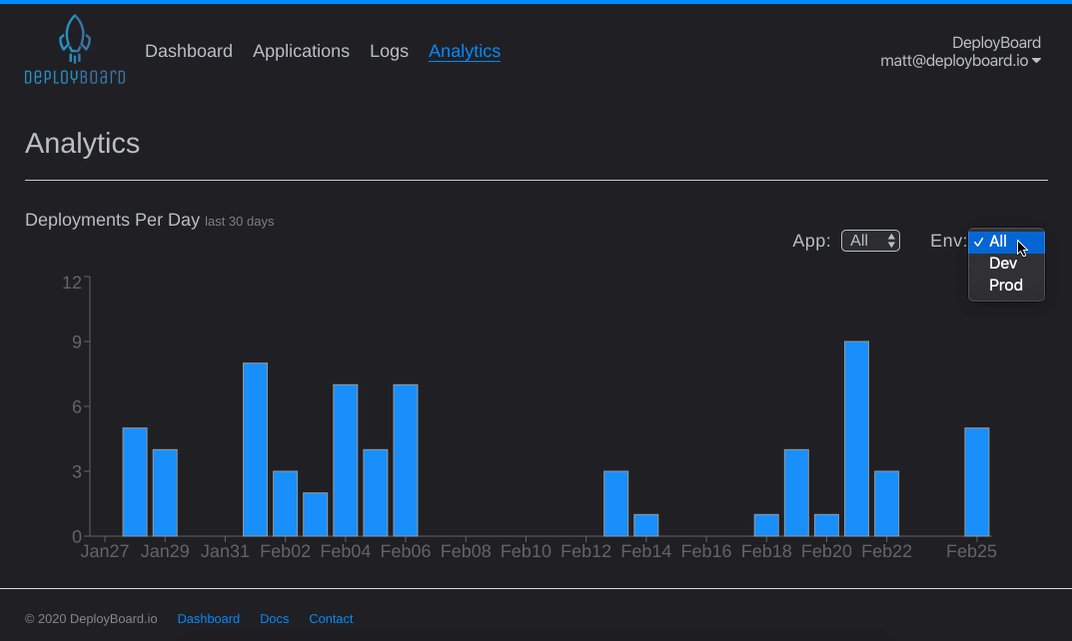Click the 'Deployments Per Day' title
The height and width of the screenshot is (641, 1072).
coord(112,220)
